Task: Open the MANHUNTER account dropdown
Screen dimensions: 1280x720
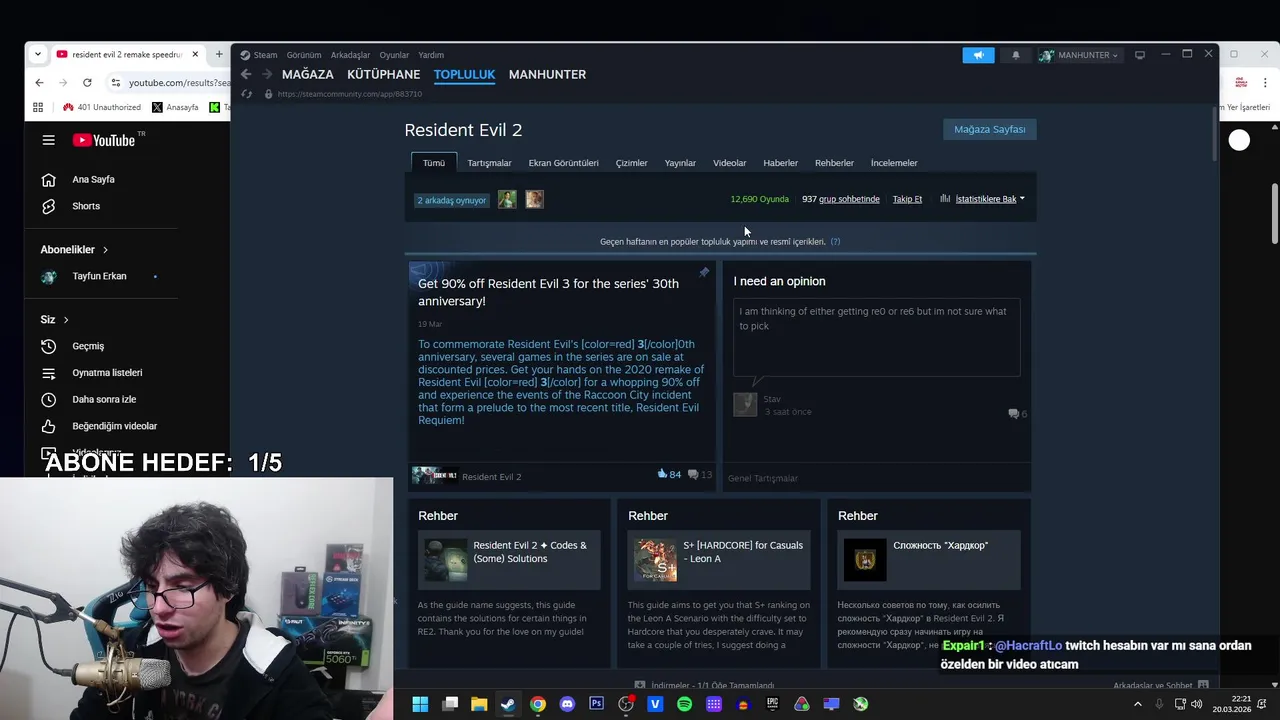Action: [1080, 55]
